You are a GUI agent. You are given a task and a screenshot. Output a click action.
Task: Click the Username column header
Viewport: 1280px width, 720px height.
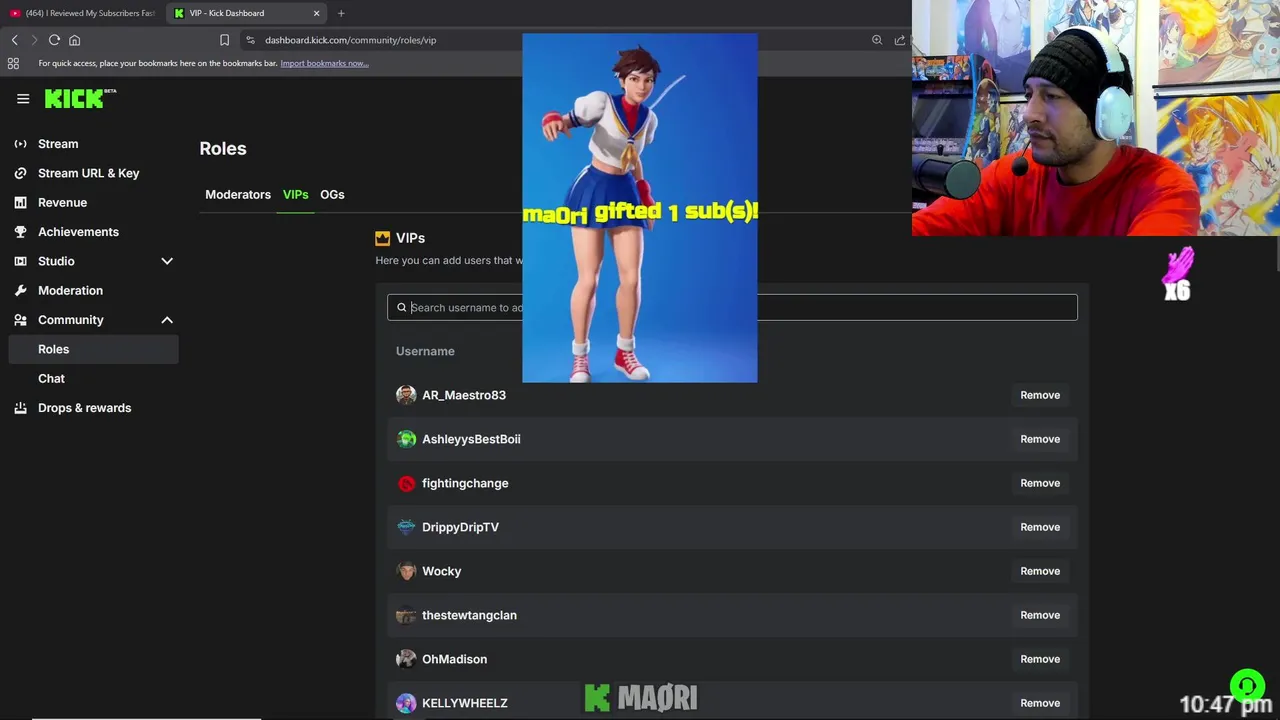(425, 351)
